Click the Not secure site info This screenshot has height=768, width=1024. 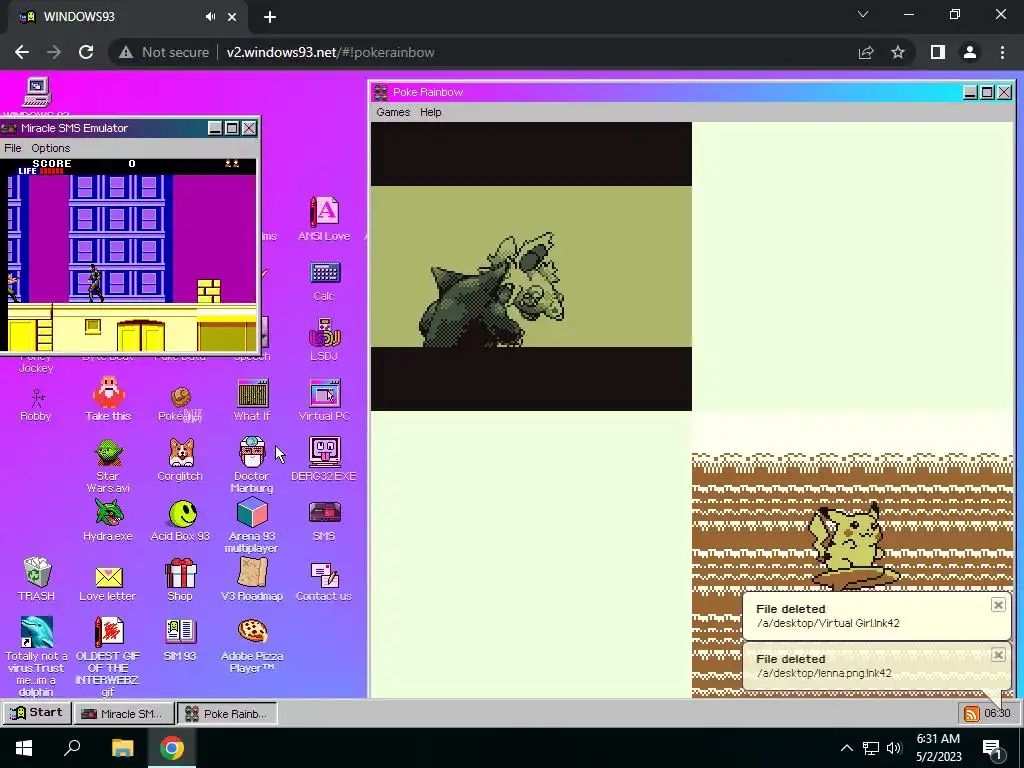[163, 52]
